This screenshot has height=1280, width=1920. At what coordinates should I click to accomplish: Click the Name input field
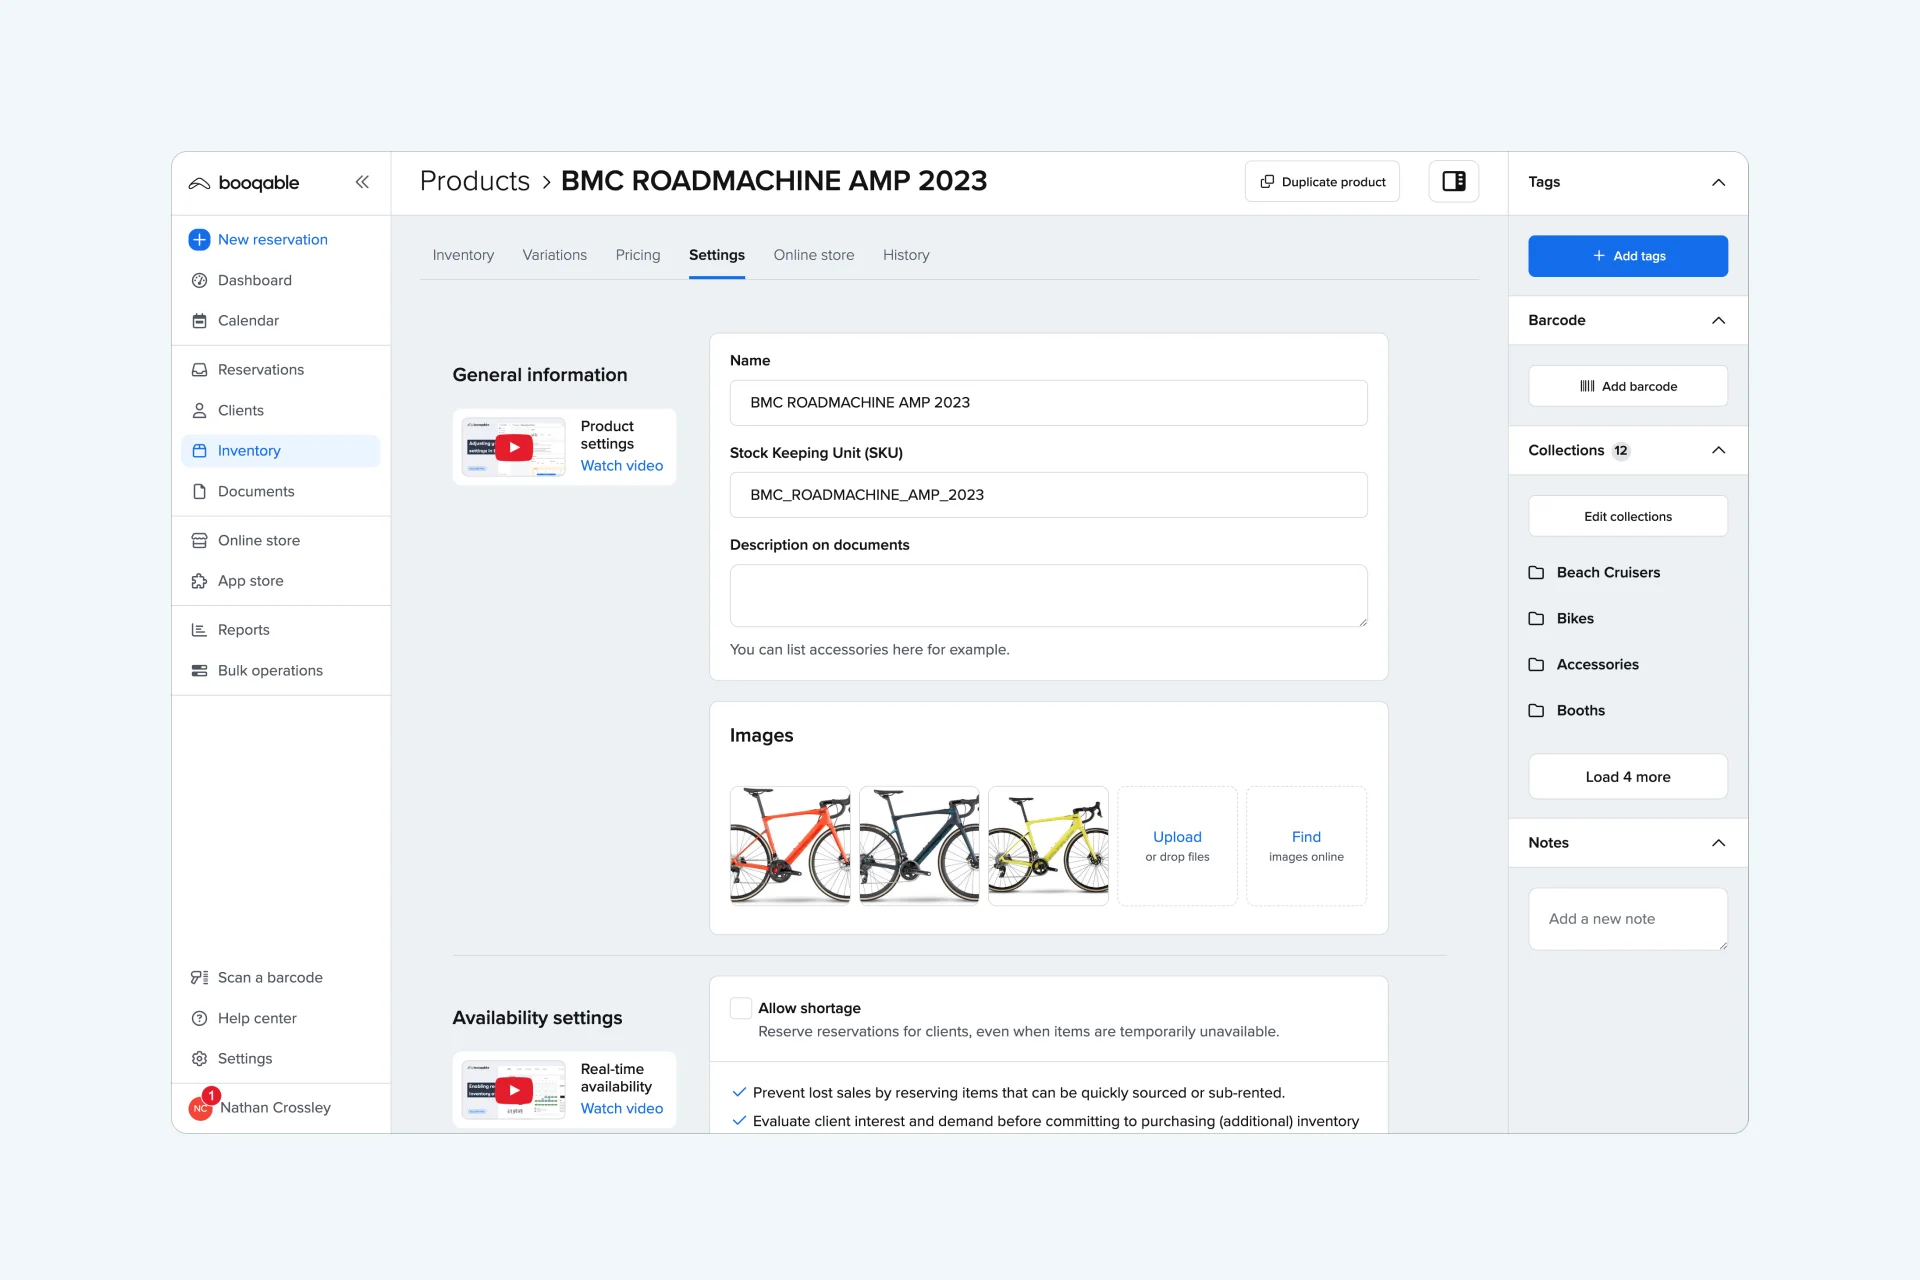(x=1048, y=403)
